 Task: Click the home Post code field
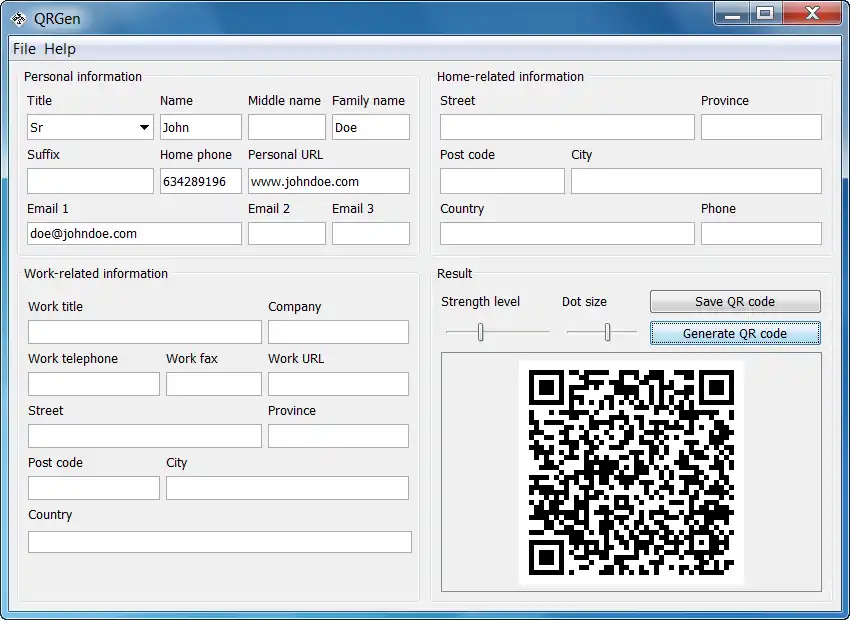(x=502, y=181)
